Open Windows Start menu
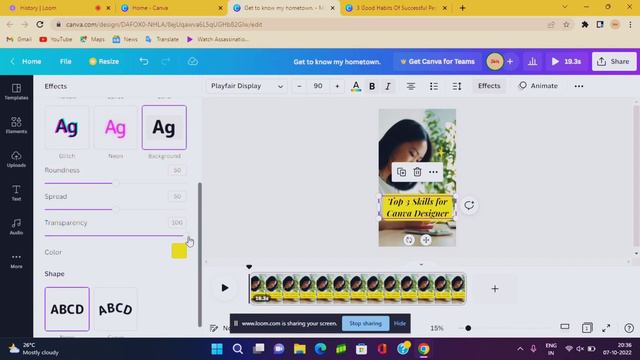Image resolution: width=640 pixels, height=360 pixels. coord(217,349)
